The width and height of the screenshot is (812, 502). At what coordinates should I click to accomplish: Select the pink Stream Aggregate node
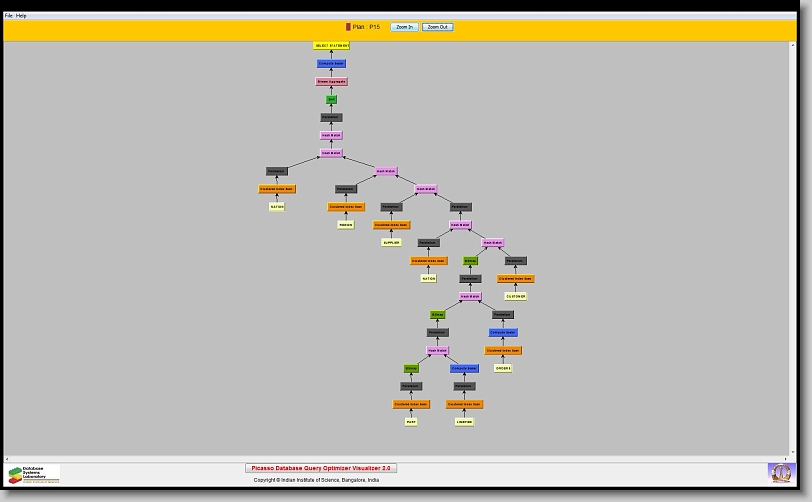click(x=332, y=81)
